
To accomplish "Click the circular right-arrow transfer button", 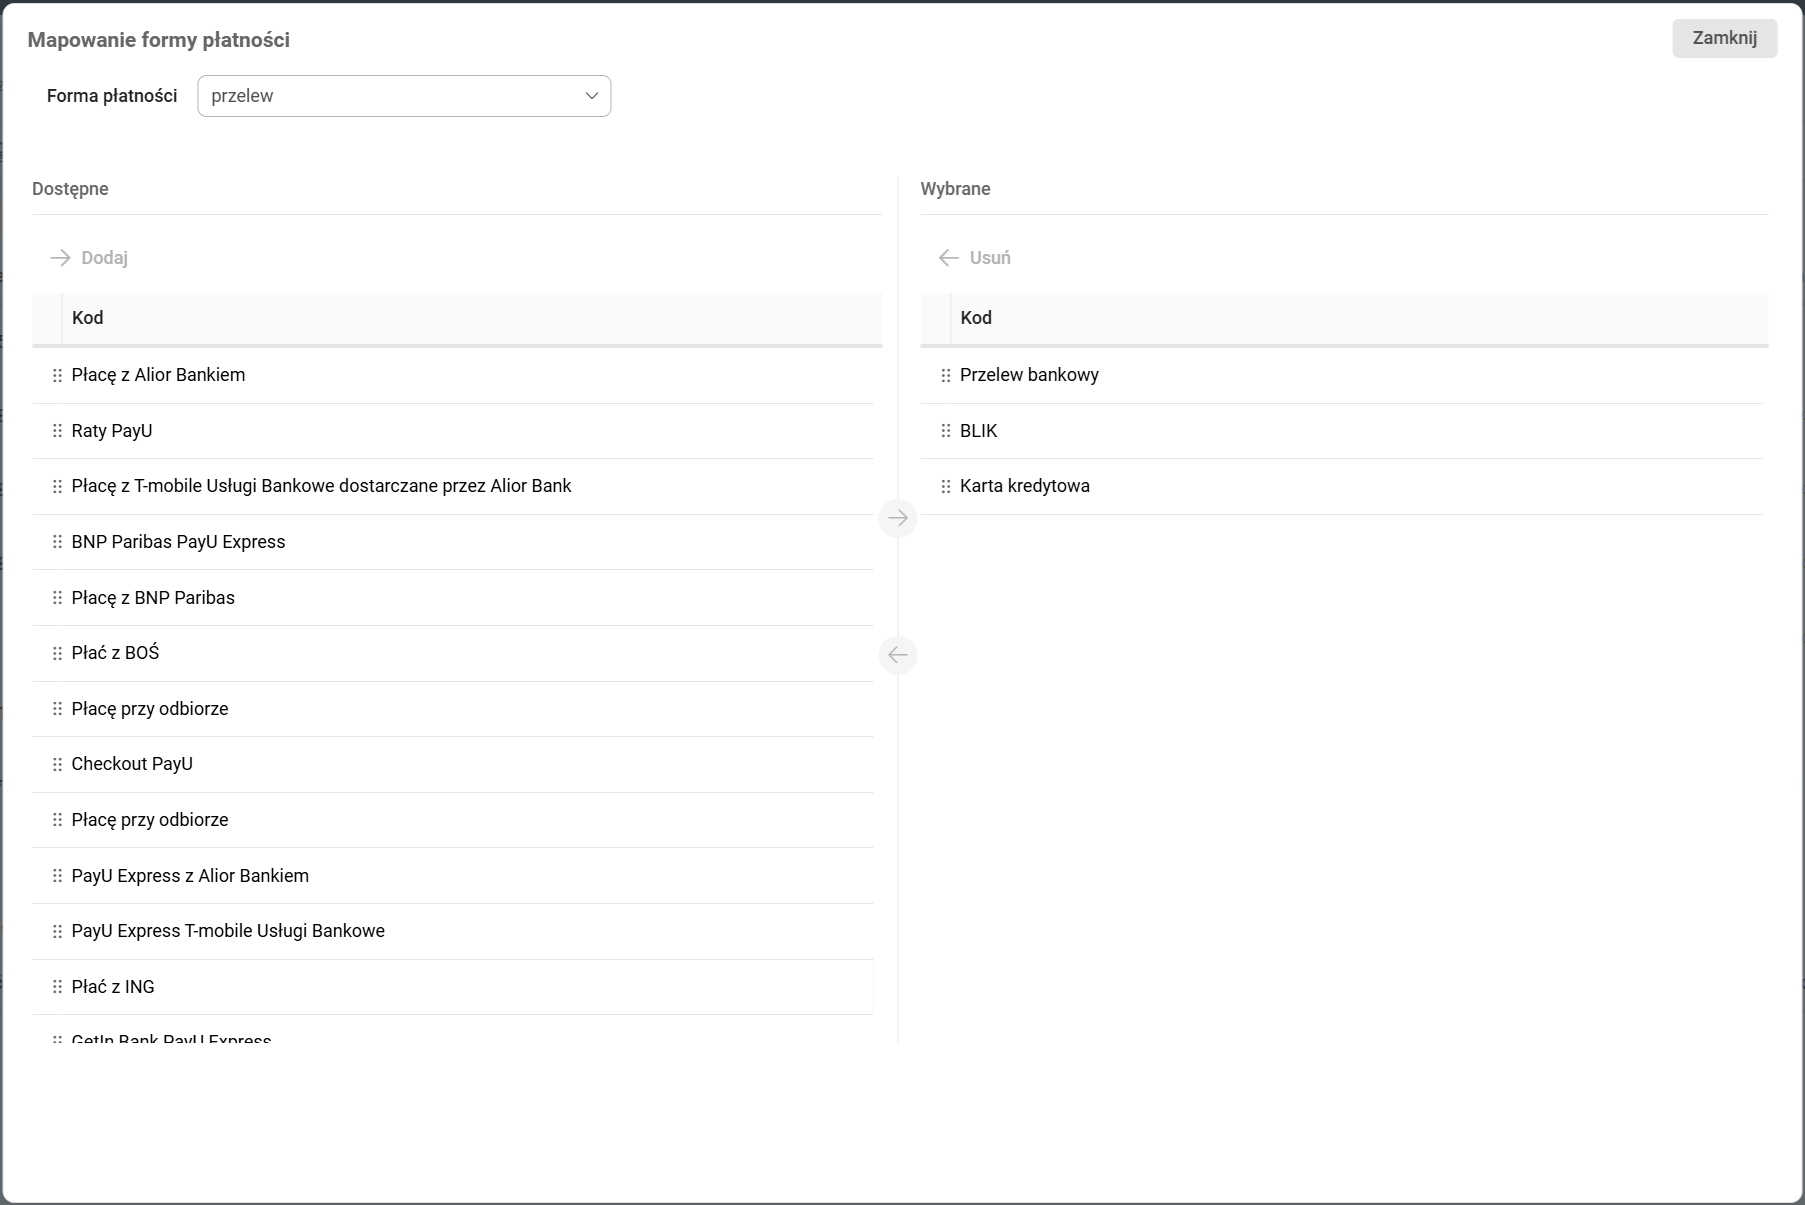I will click(897, 518).
